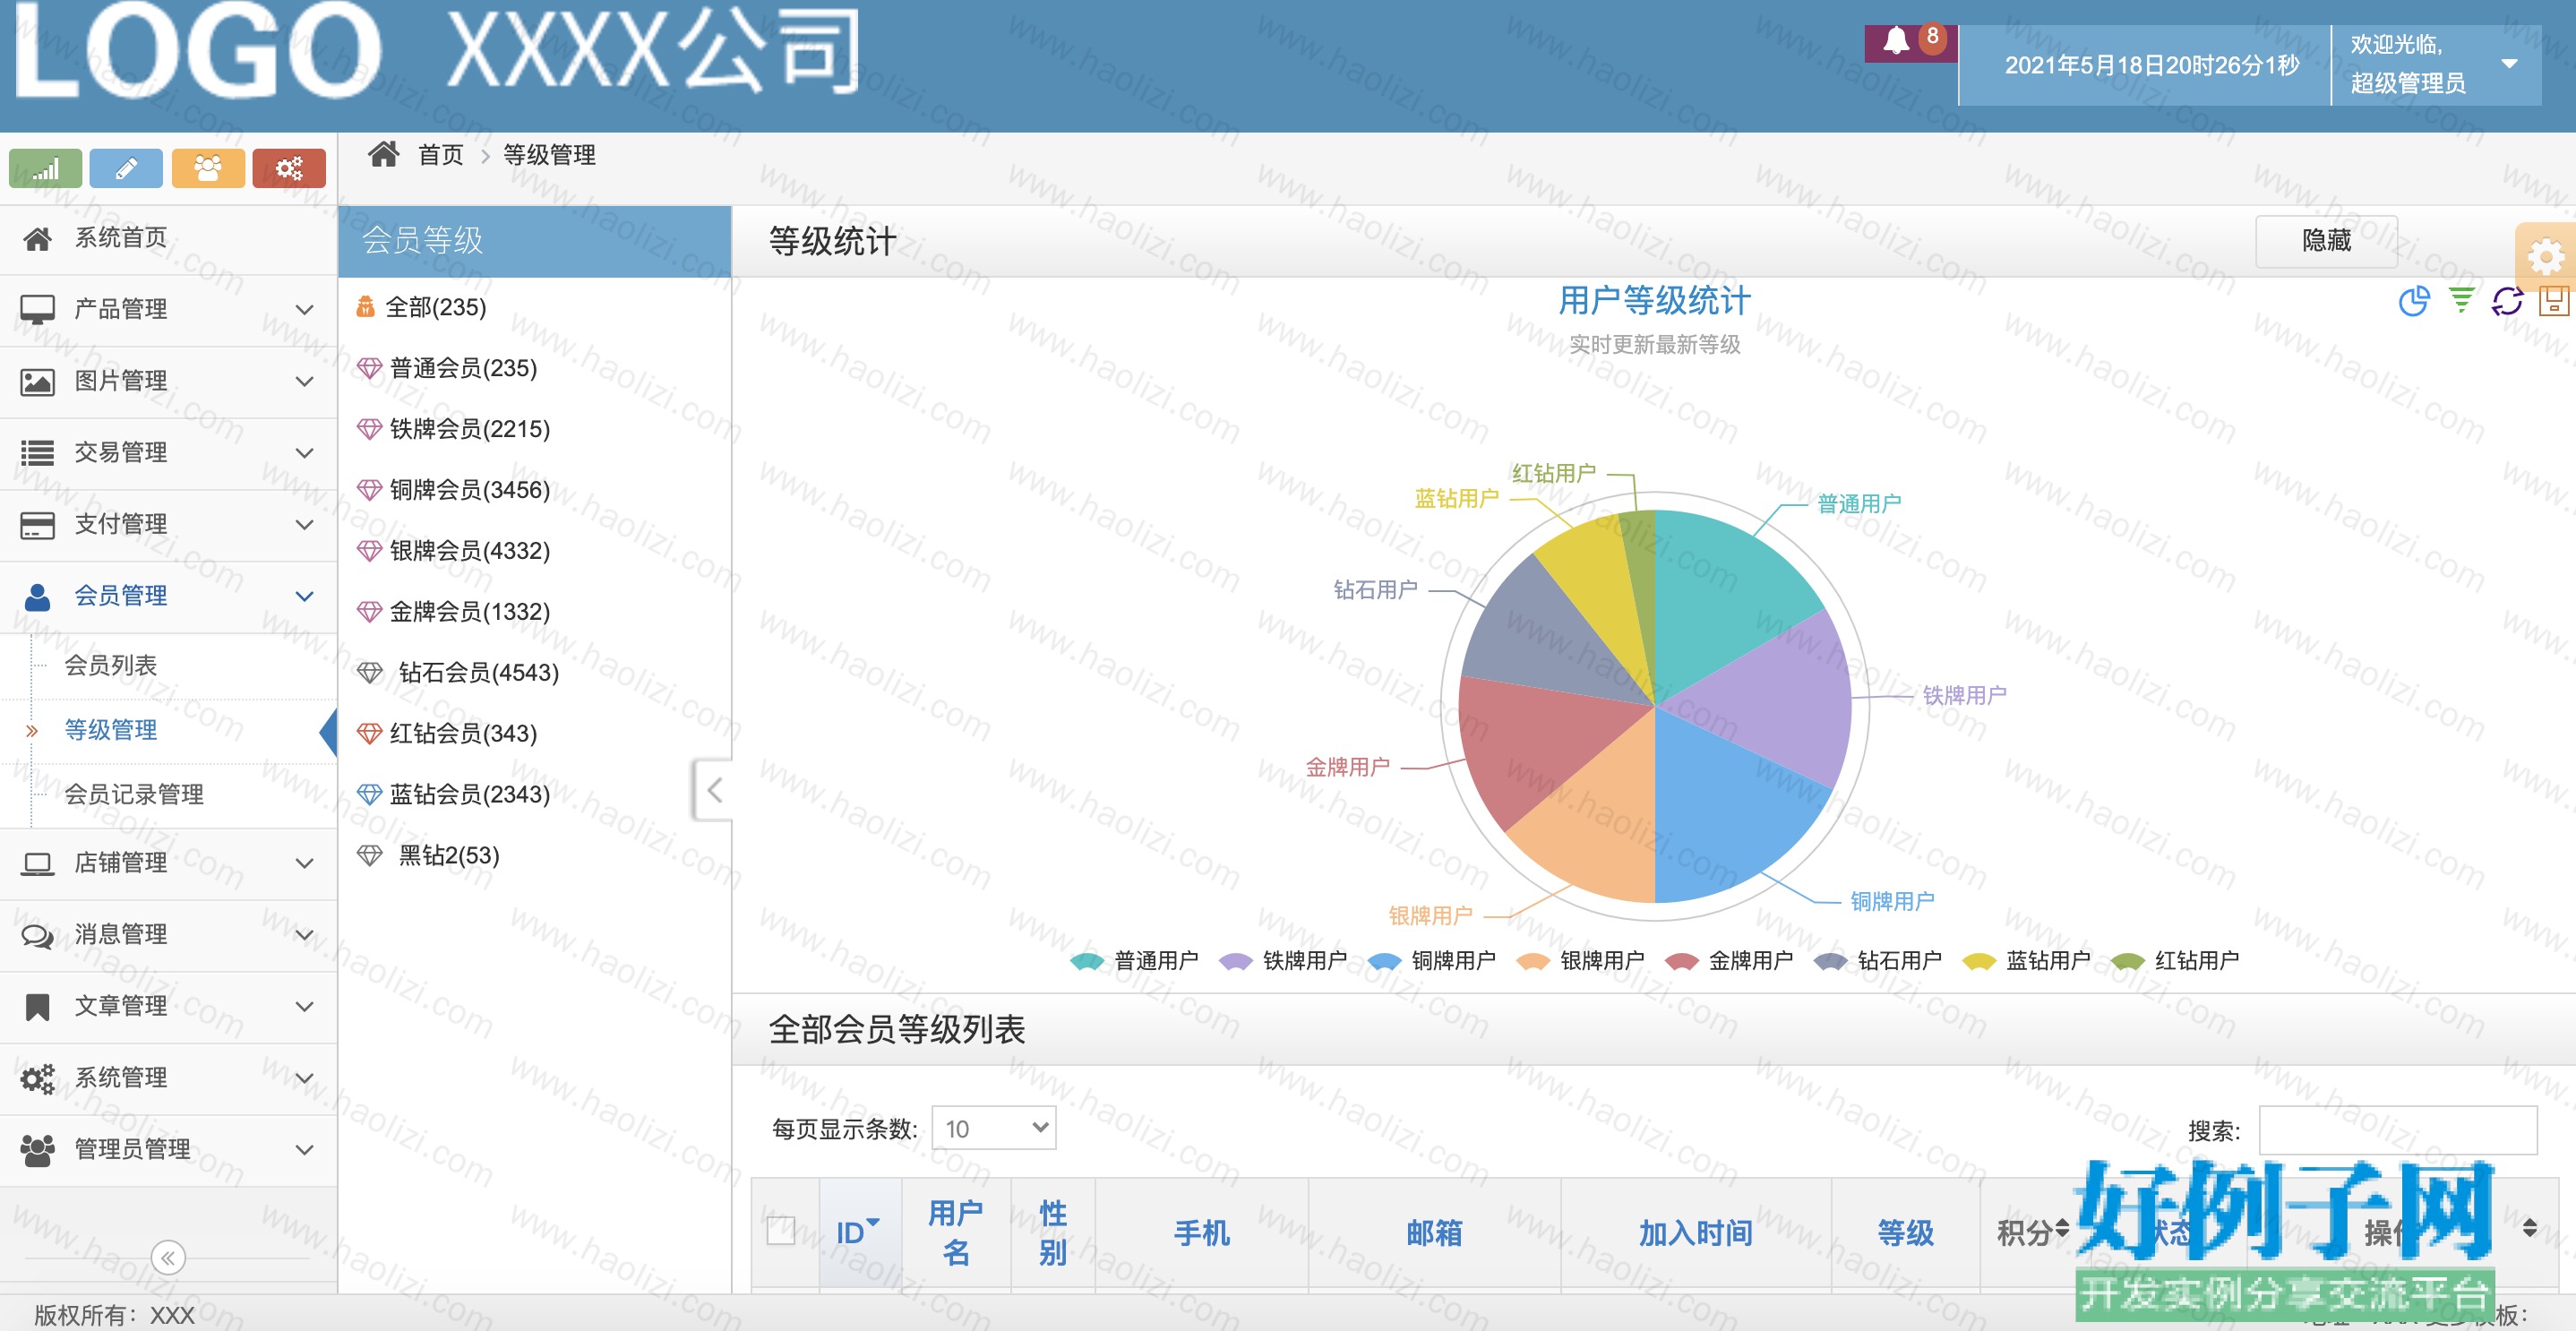Select 等级管理 submenu item
Screen dimensions: 2576x1331
(111, 730)
